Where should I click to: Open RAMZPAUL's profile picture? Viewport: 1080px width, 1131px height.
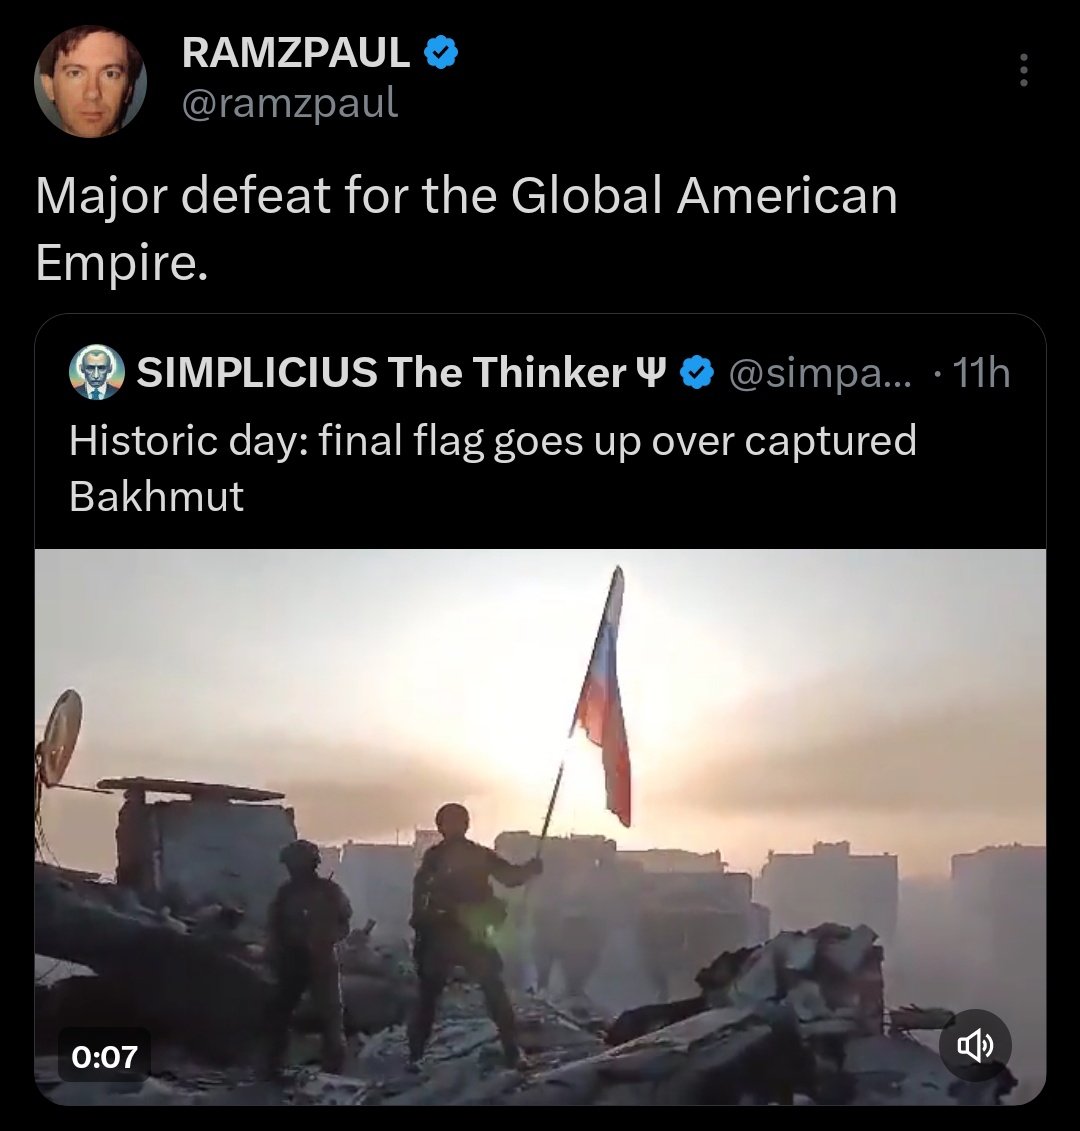click(90, 81)
